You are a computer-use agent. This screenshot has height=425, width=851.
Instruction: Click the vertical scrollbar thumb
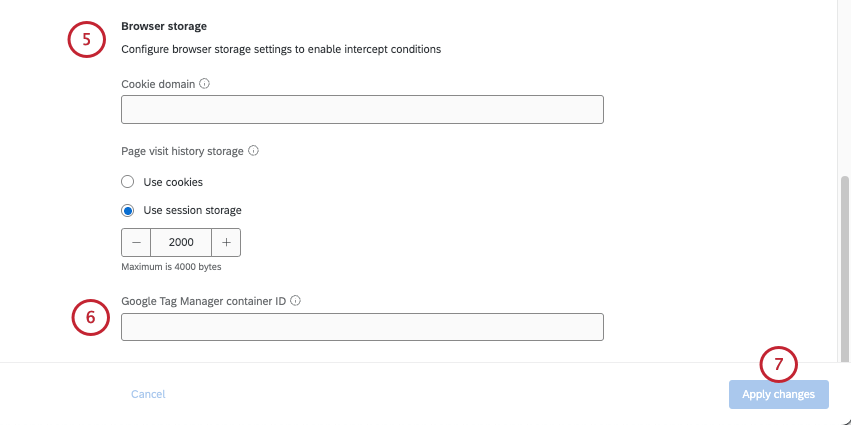click(x=845, y=265)
